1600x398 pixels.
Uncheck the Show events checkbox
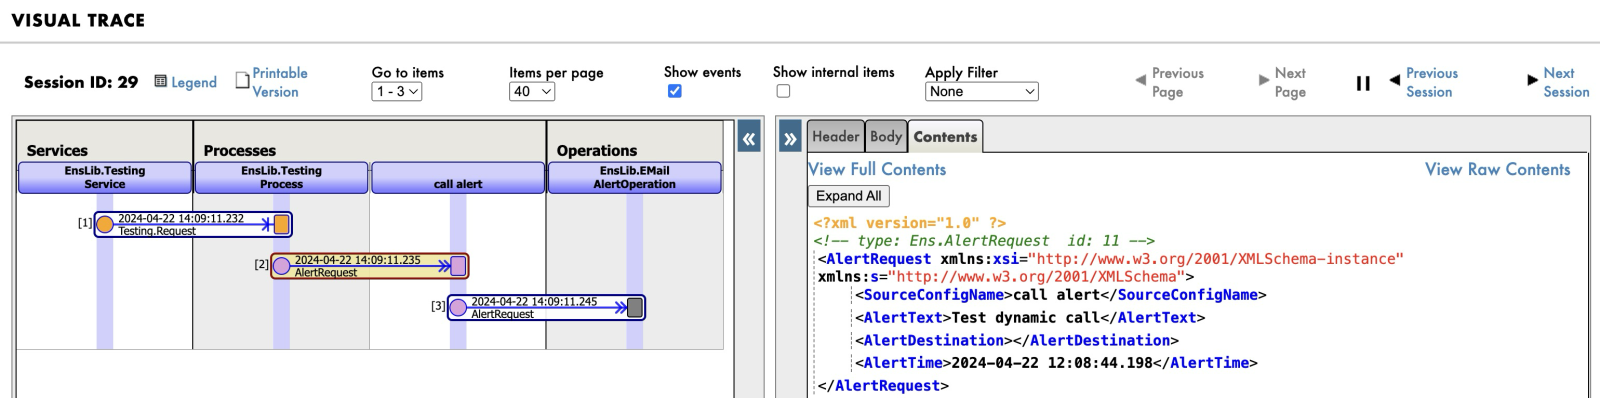tap(675, 91)
